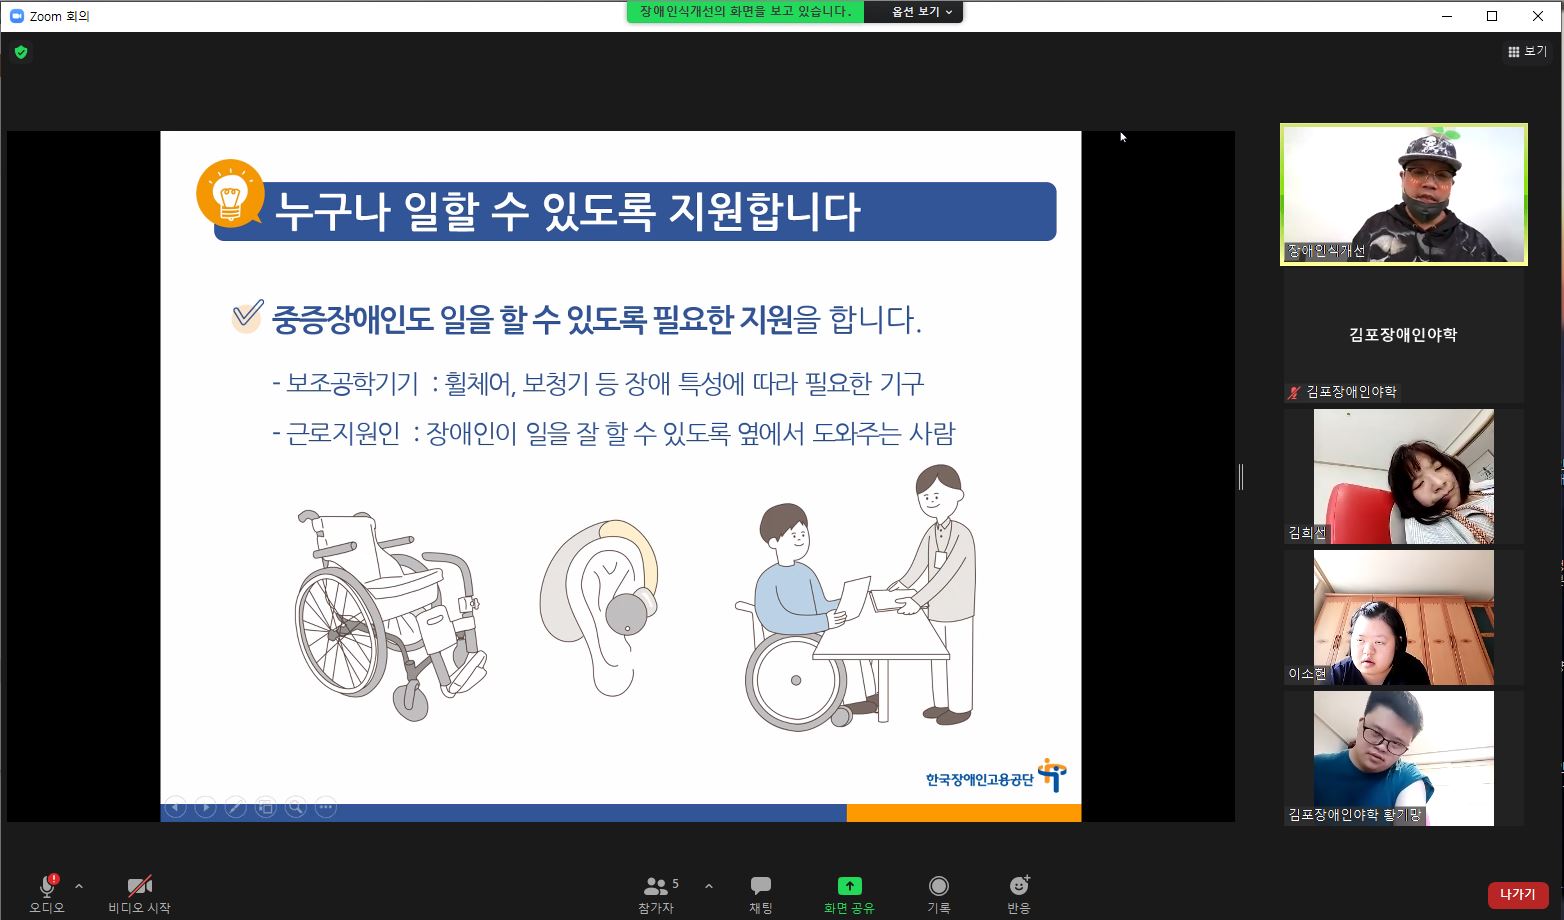The image size is (1564, 920).
Task: Click the panel divider handle beside shared screen
Action: pyautogui.click(x=1241, y=477)
